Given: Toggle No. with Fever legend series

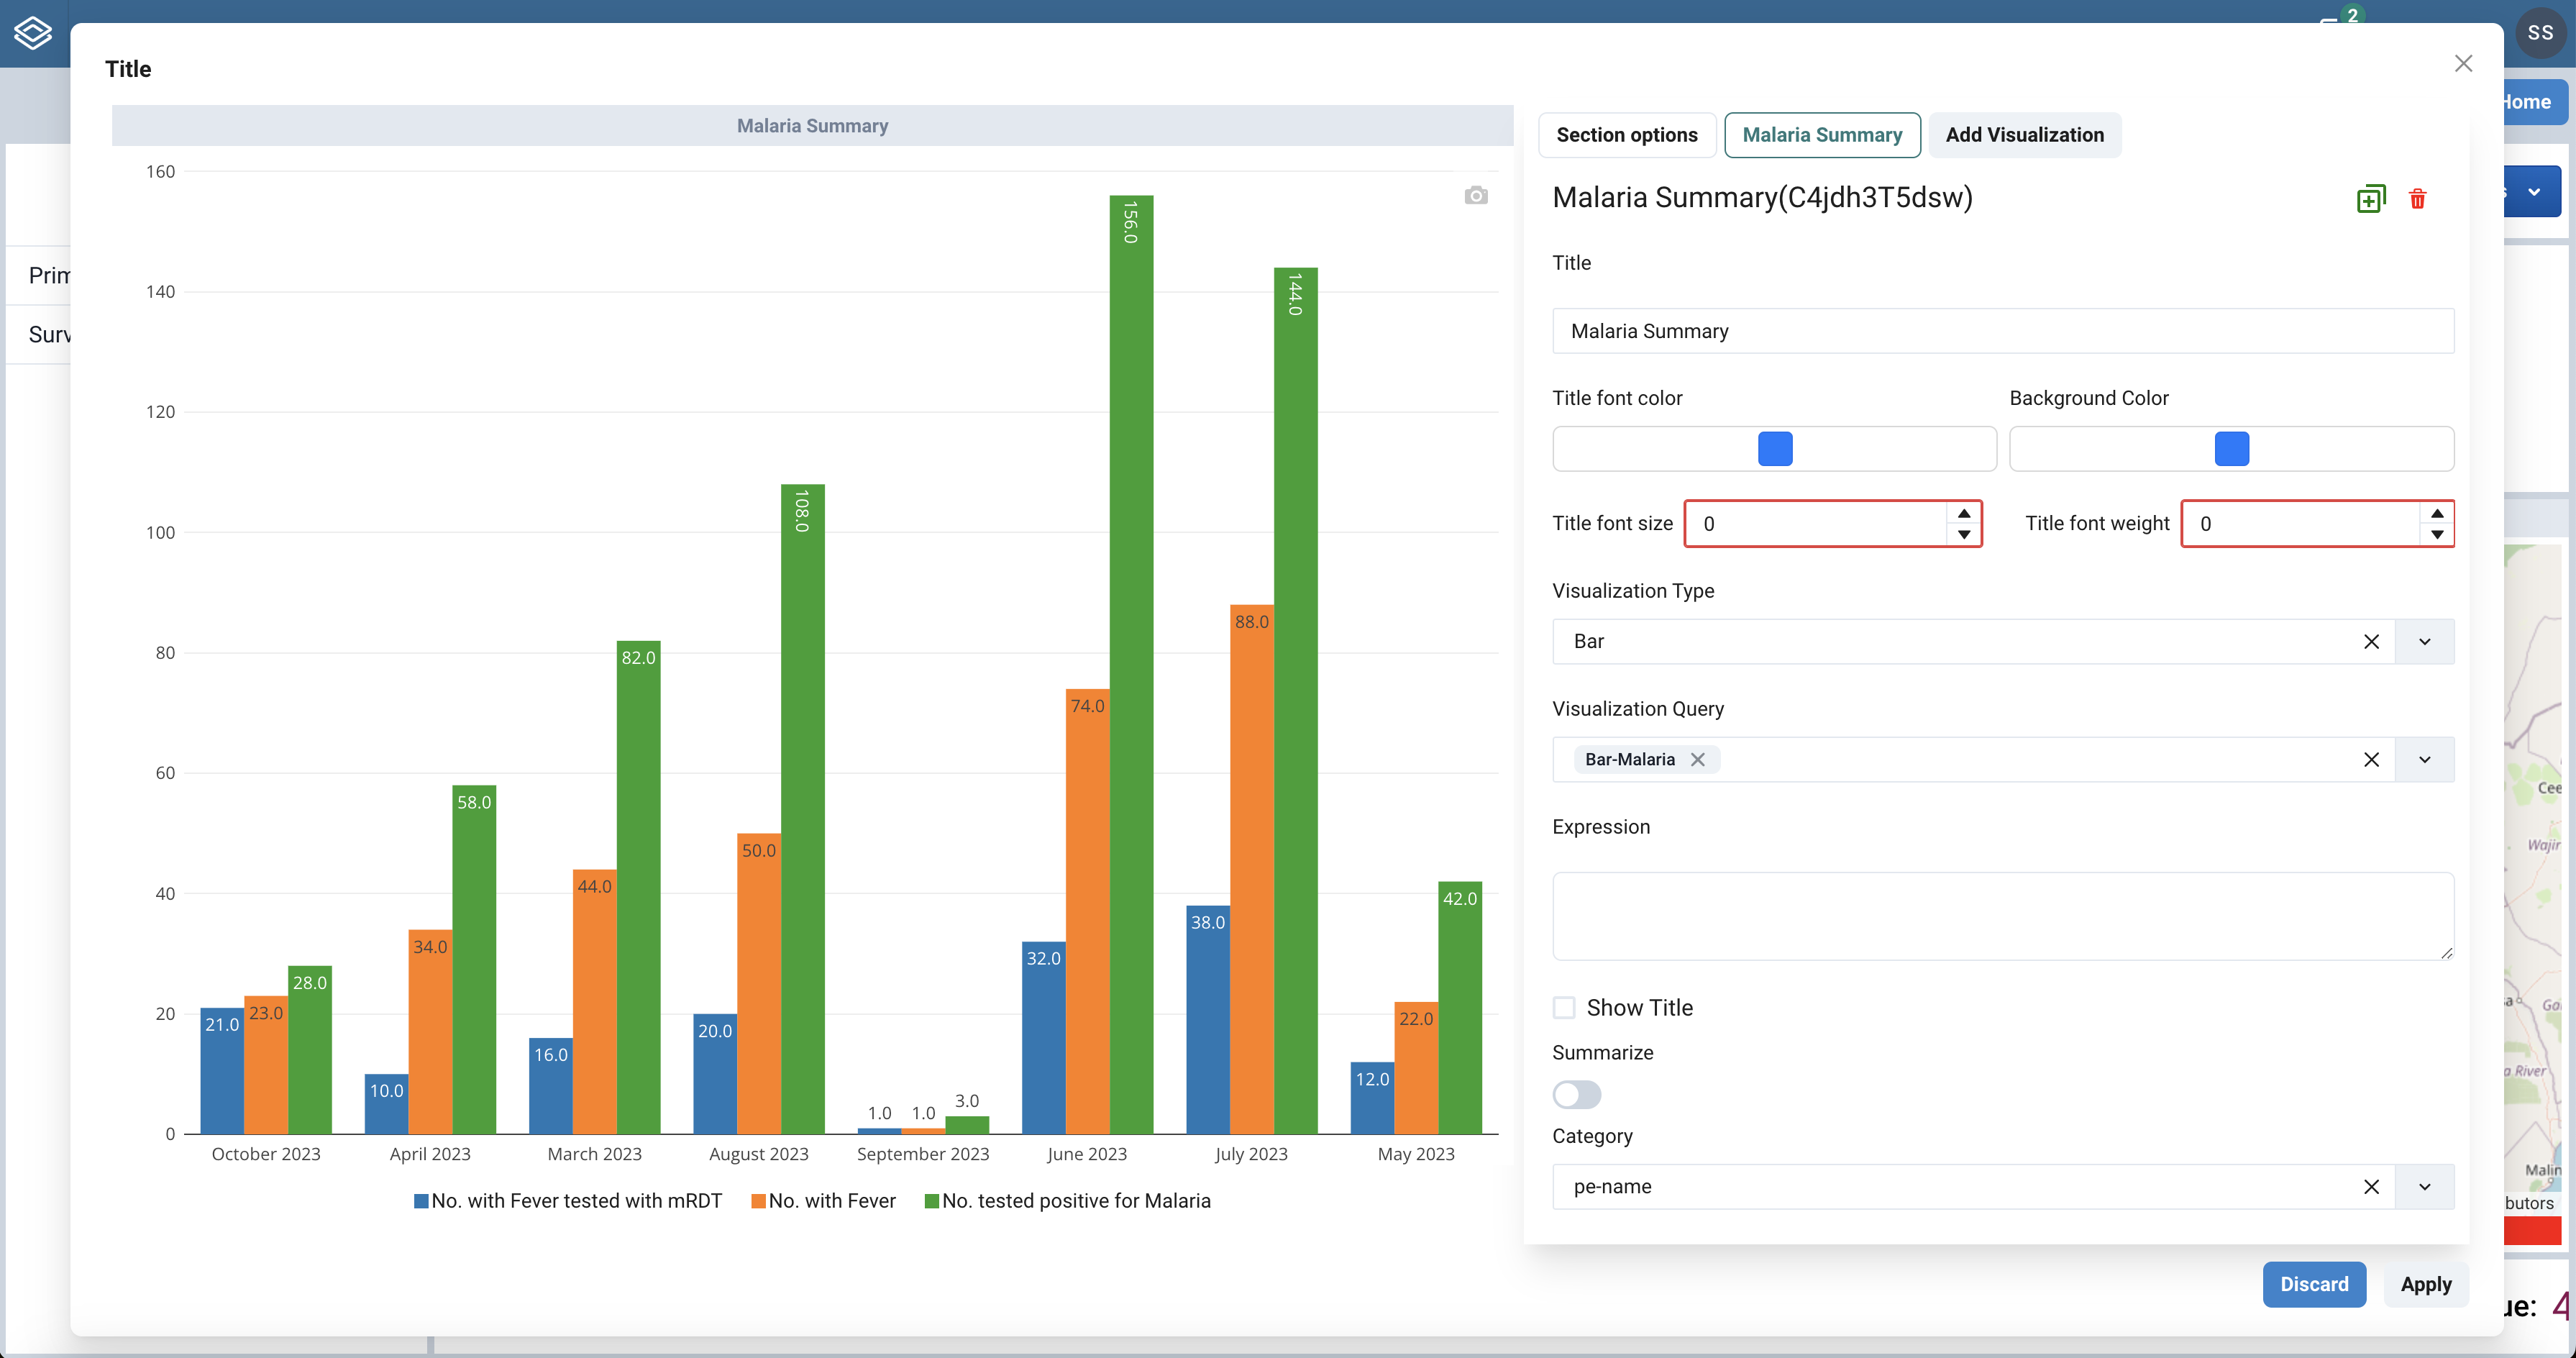Looking at the screenshot, I should coord(823,1201).
